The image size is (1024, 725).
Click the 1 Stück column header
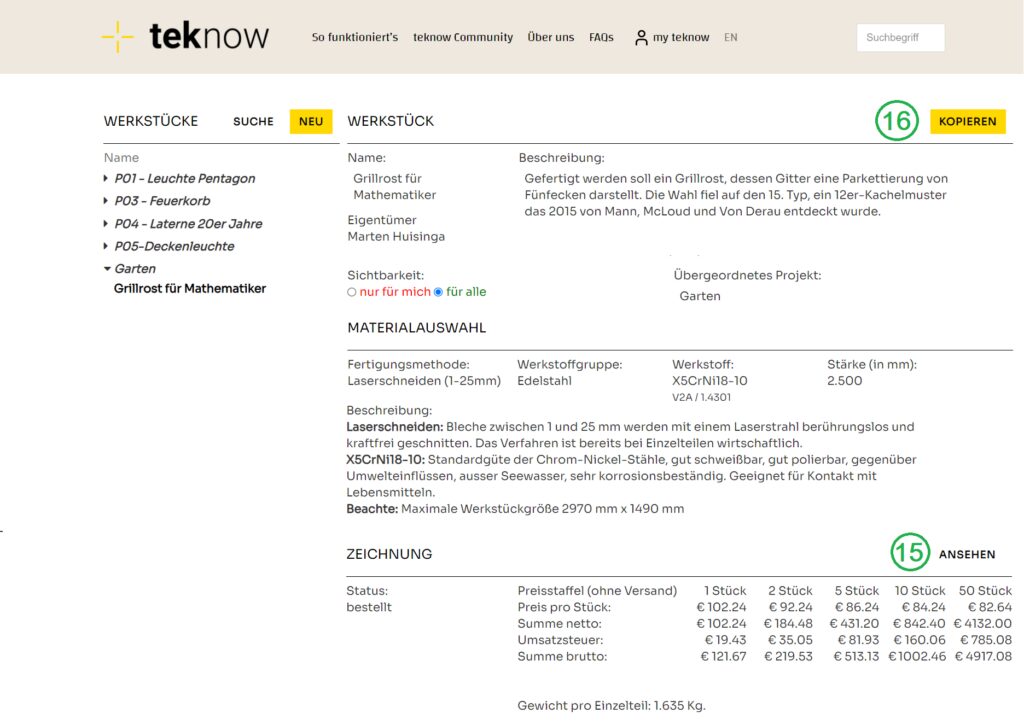point(725,590)
